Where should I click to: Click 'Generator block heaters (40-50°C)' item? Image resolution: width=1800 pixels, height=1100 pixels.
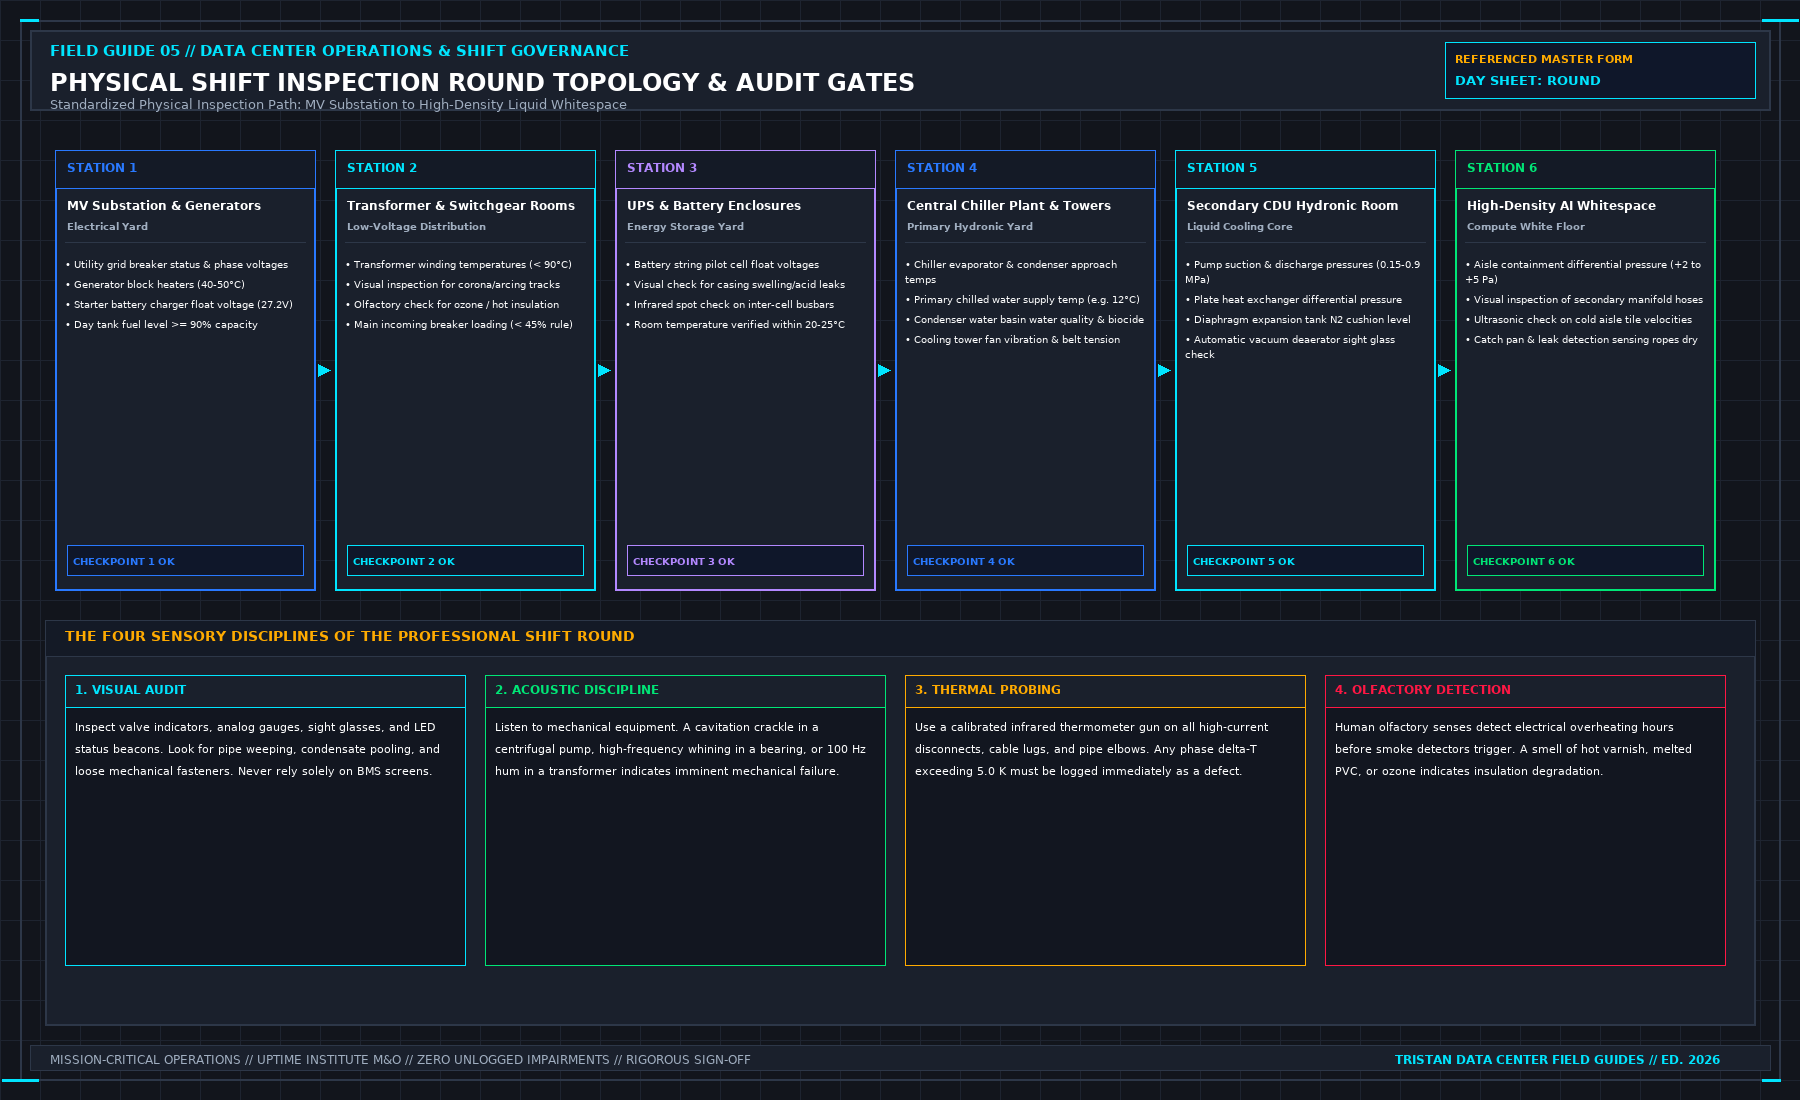point(156,285)
